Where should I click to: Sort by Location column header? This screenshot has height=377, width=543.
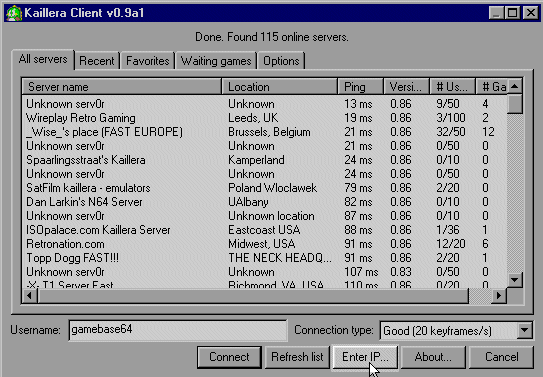click(x=279, y=87)
